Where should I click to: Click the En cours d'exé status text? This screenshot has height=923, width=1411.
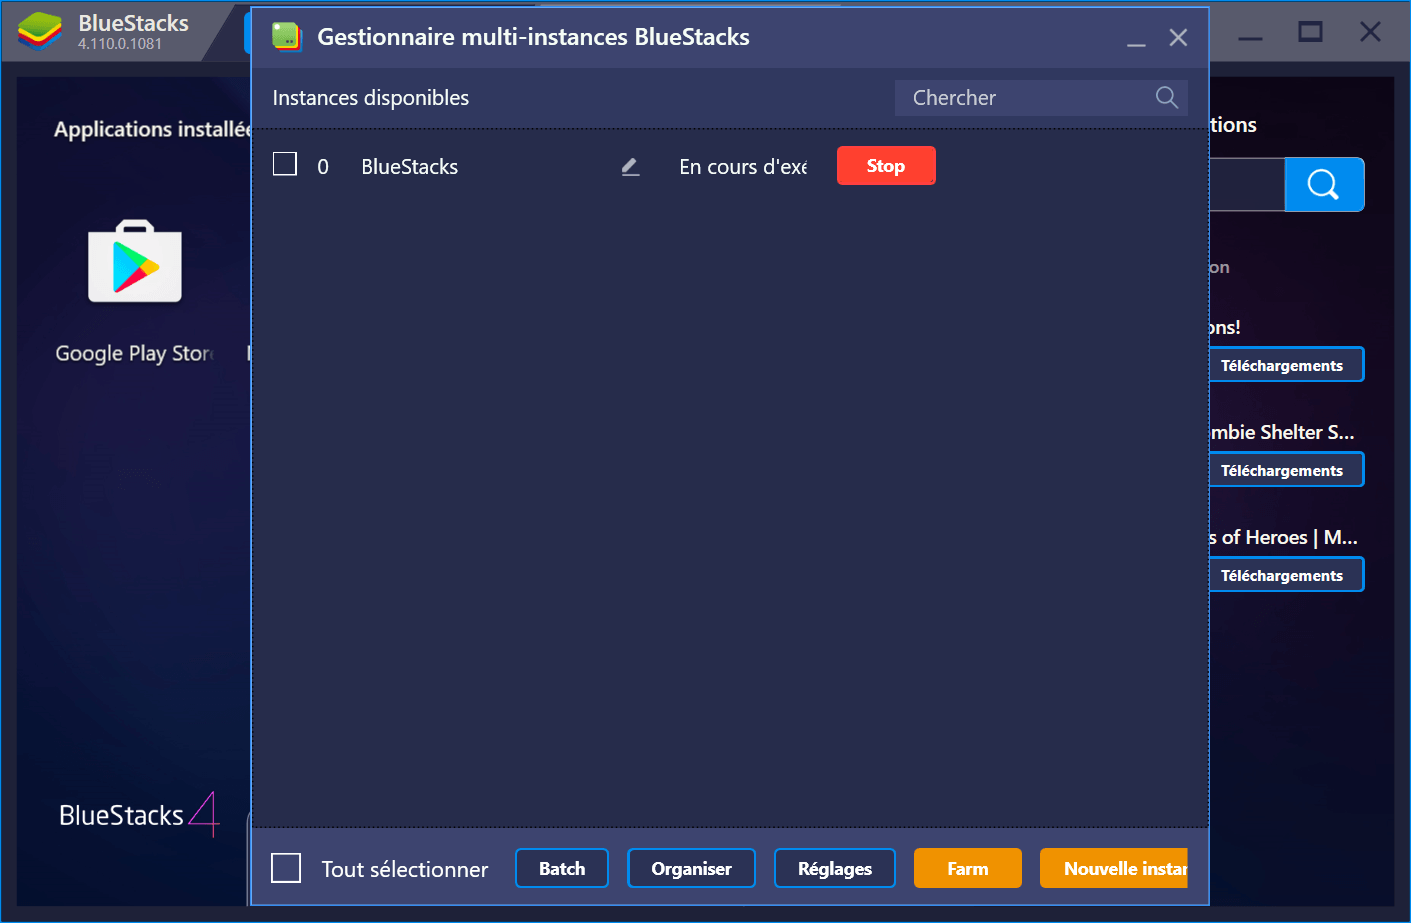[743, 167]
